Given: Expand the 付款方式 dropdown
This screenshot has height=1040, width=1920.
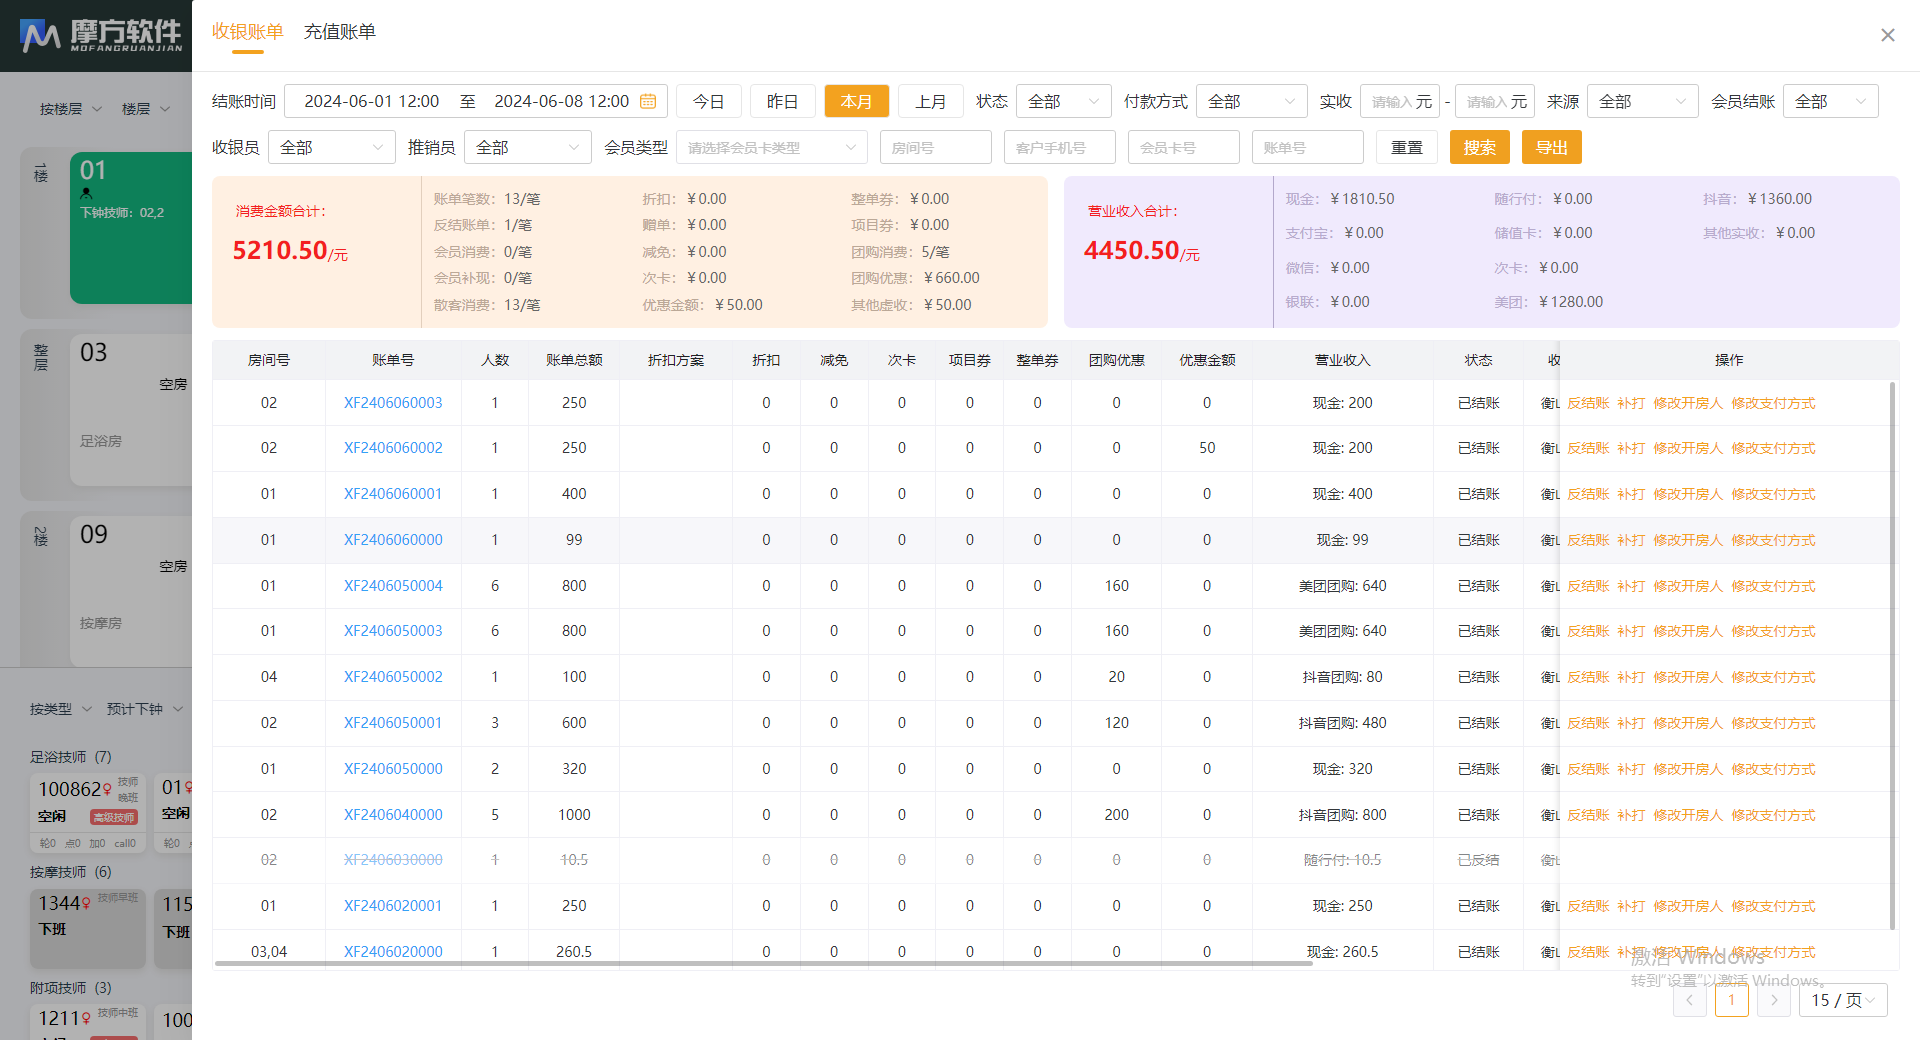Looking at the screenshot, I should [1250, 101].
